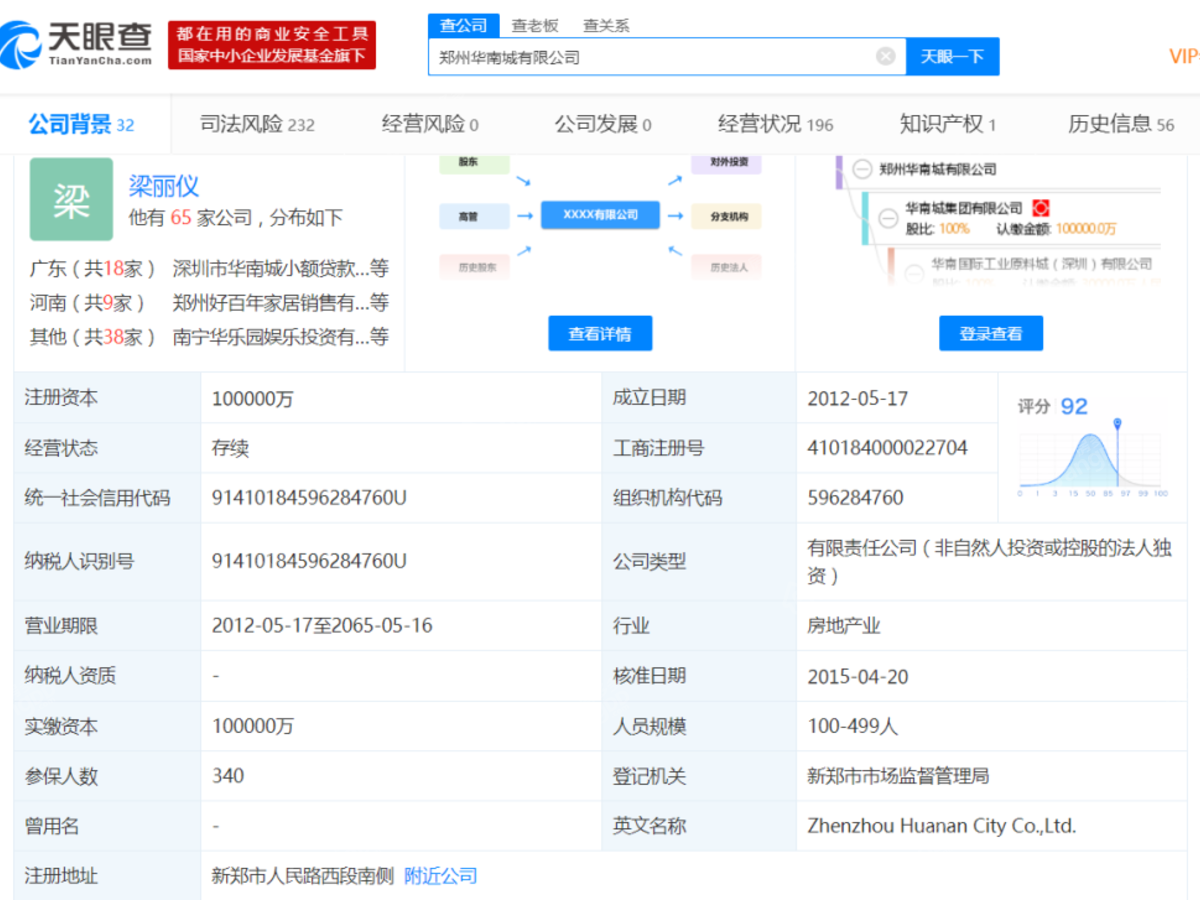1200x900 pixels.
Task: Click the 实缴资本 100000万 value
Action: click(x=253, y=726)
